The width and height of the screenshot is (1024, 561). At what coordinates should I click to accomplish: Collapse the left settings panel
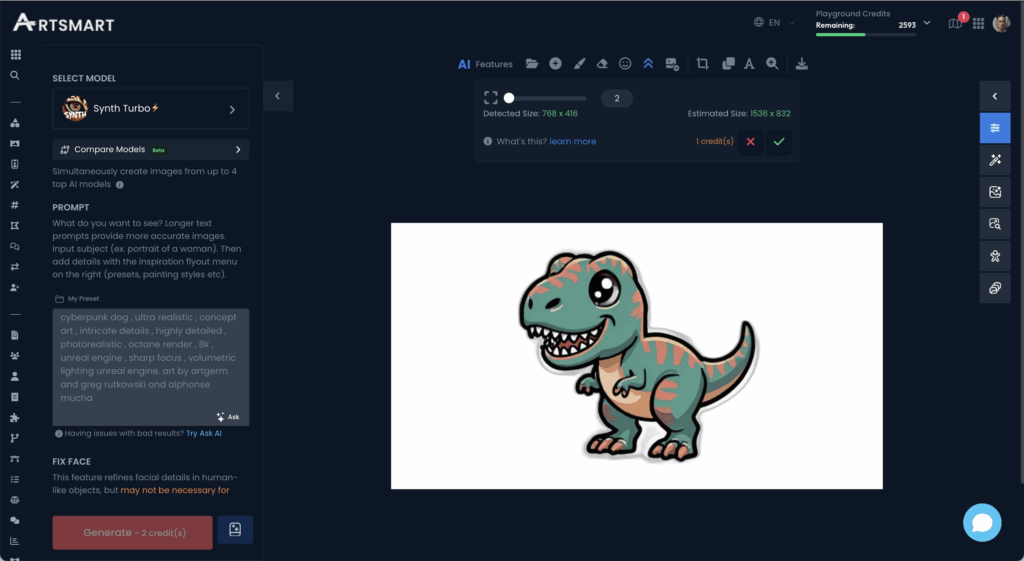pos(277,96)
